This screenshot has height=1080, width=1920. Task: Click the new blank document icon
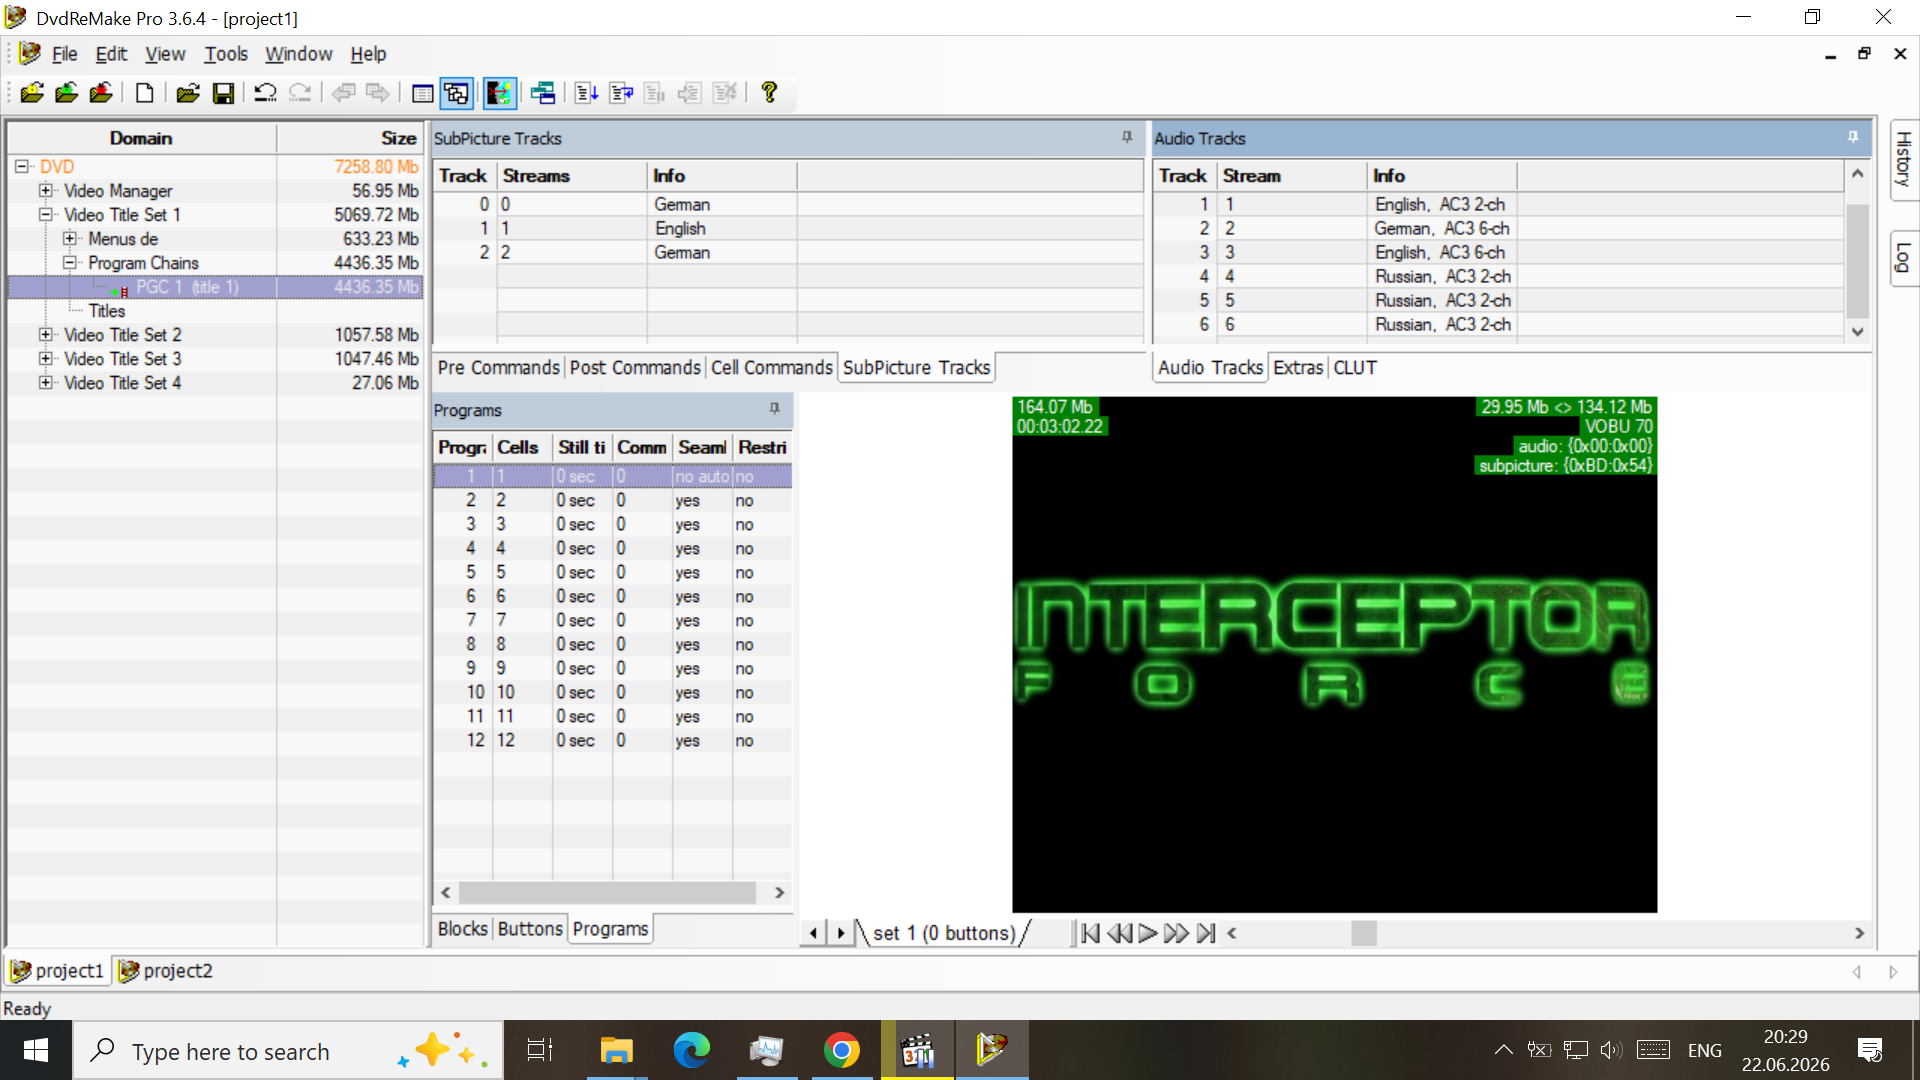[145, 93]
